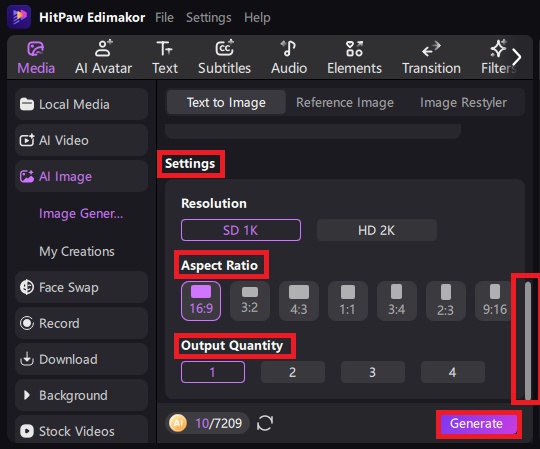
Task: Open the Record section
Action: tap(82, 323)
